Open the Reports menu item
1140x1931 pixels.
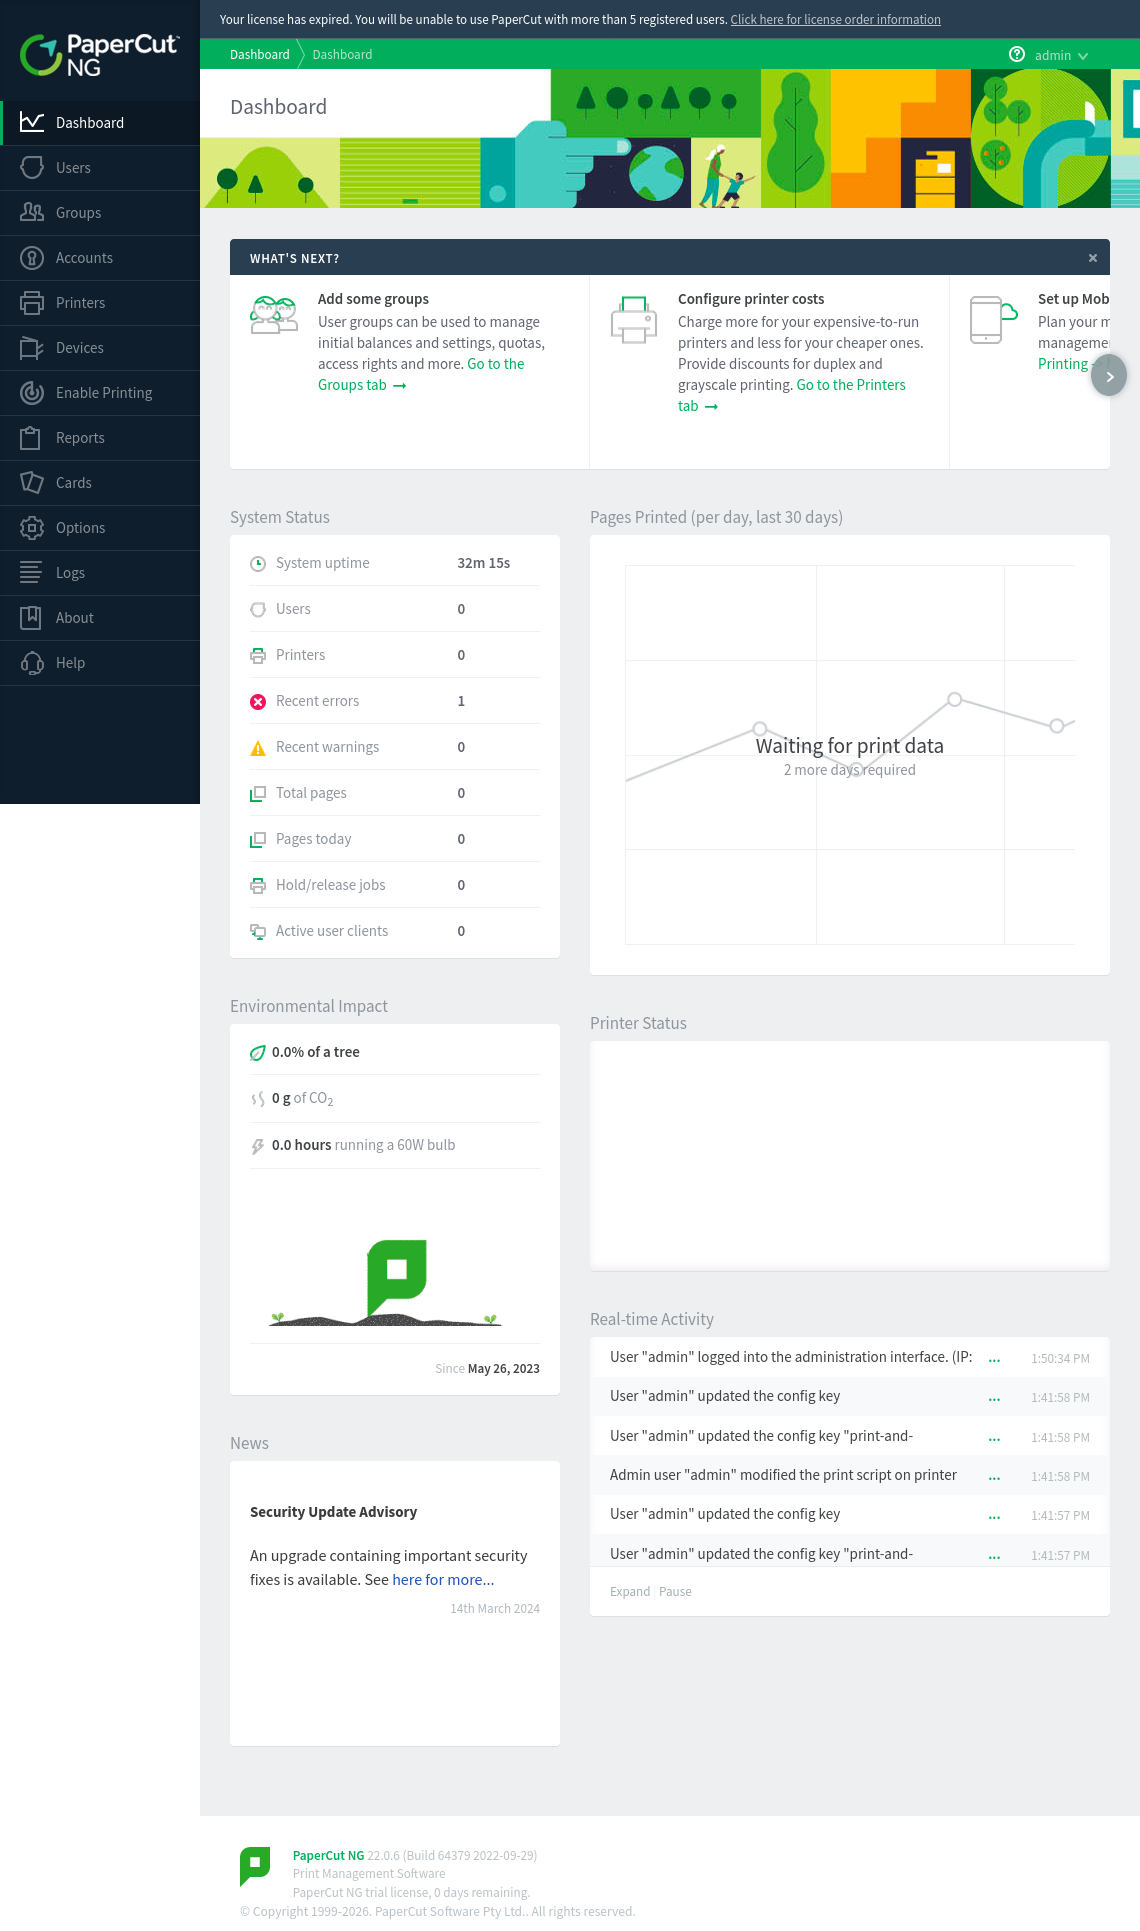click(x=80, y=438)
